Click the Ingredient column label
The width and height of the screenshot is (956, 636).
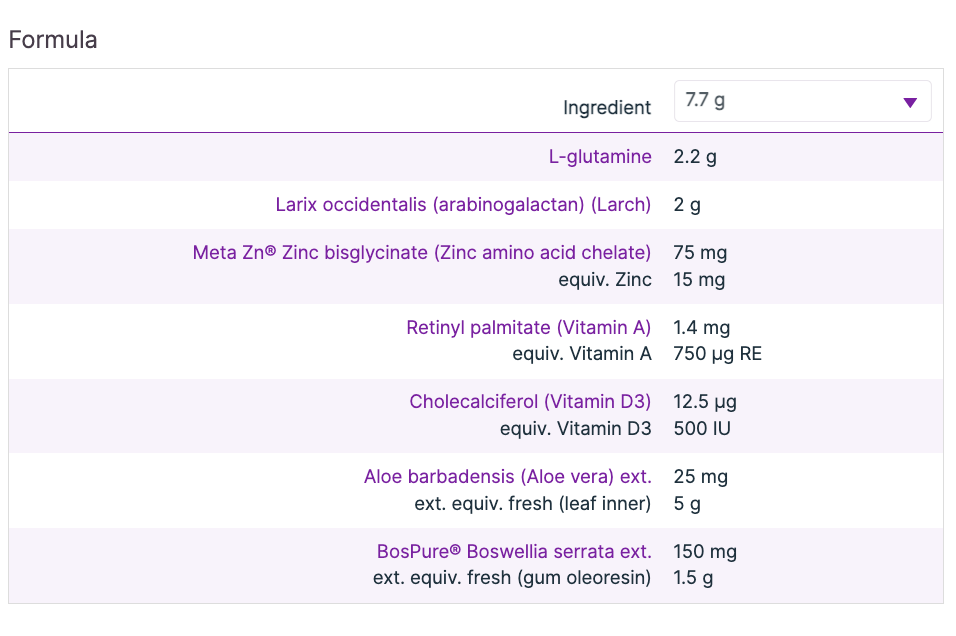coord(607,107)
